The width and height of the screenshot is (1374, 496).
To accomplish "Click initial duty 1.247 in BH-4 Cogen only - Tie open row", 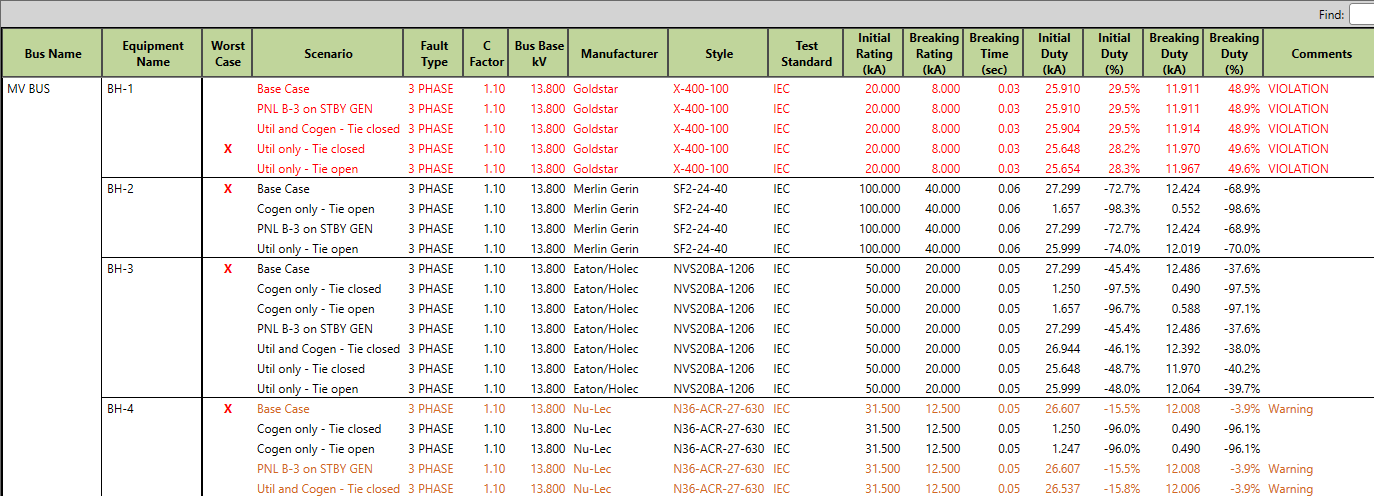I will (1066, 449).
